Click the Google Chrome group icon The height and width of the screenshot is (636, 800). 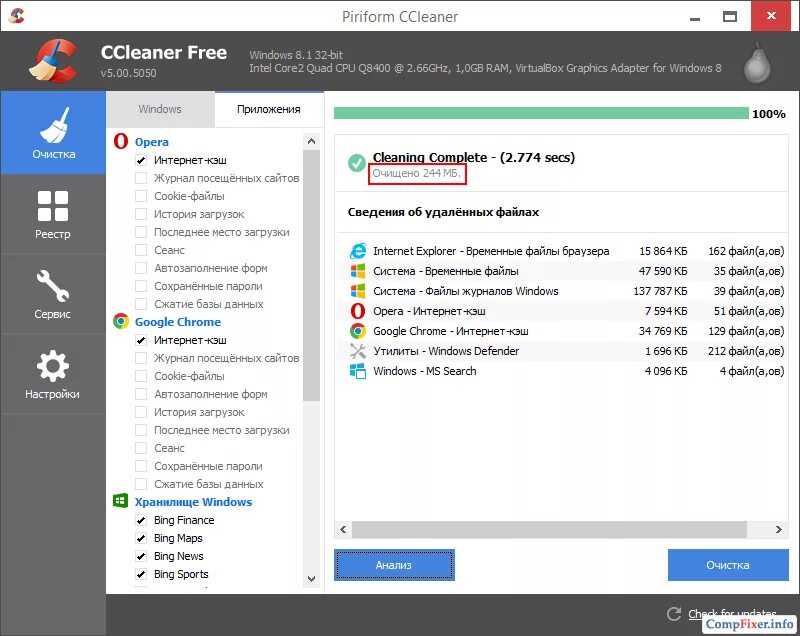pyautogui.click(x=121, y=321)
